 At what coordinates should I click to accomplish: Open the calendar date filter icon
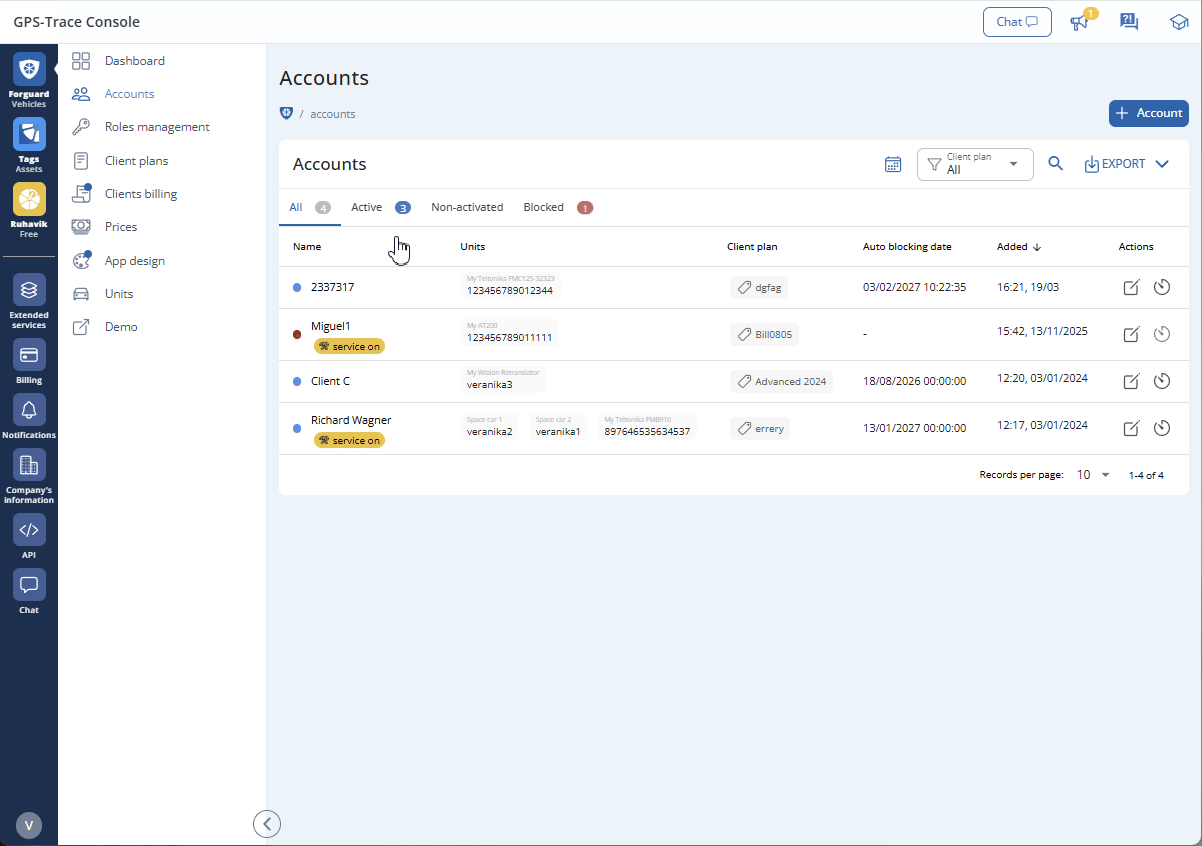pyautogui.click(x=893, y=164)
